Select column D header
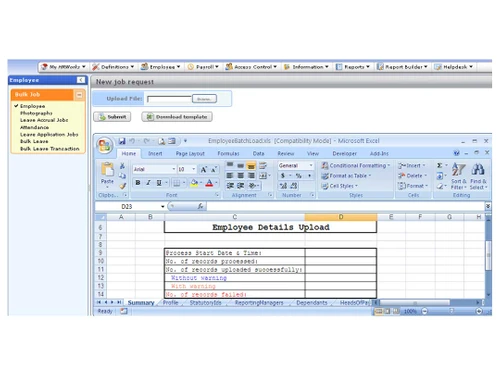This screenshot has width=500, height=375. pyautogui.click(x=341, y=217)
